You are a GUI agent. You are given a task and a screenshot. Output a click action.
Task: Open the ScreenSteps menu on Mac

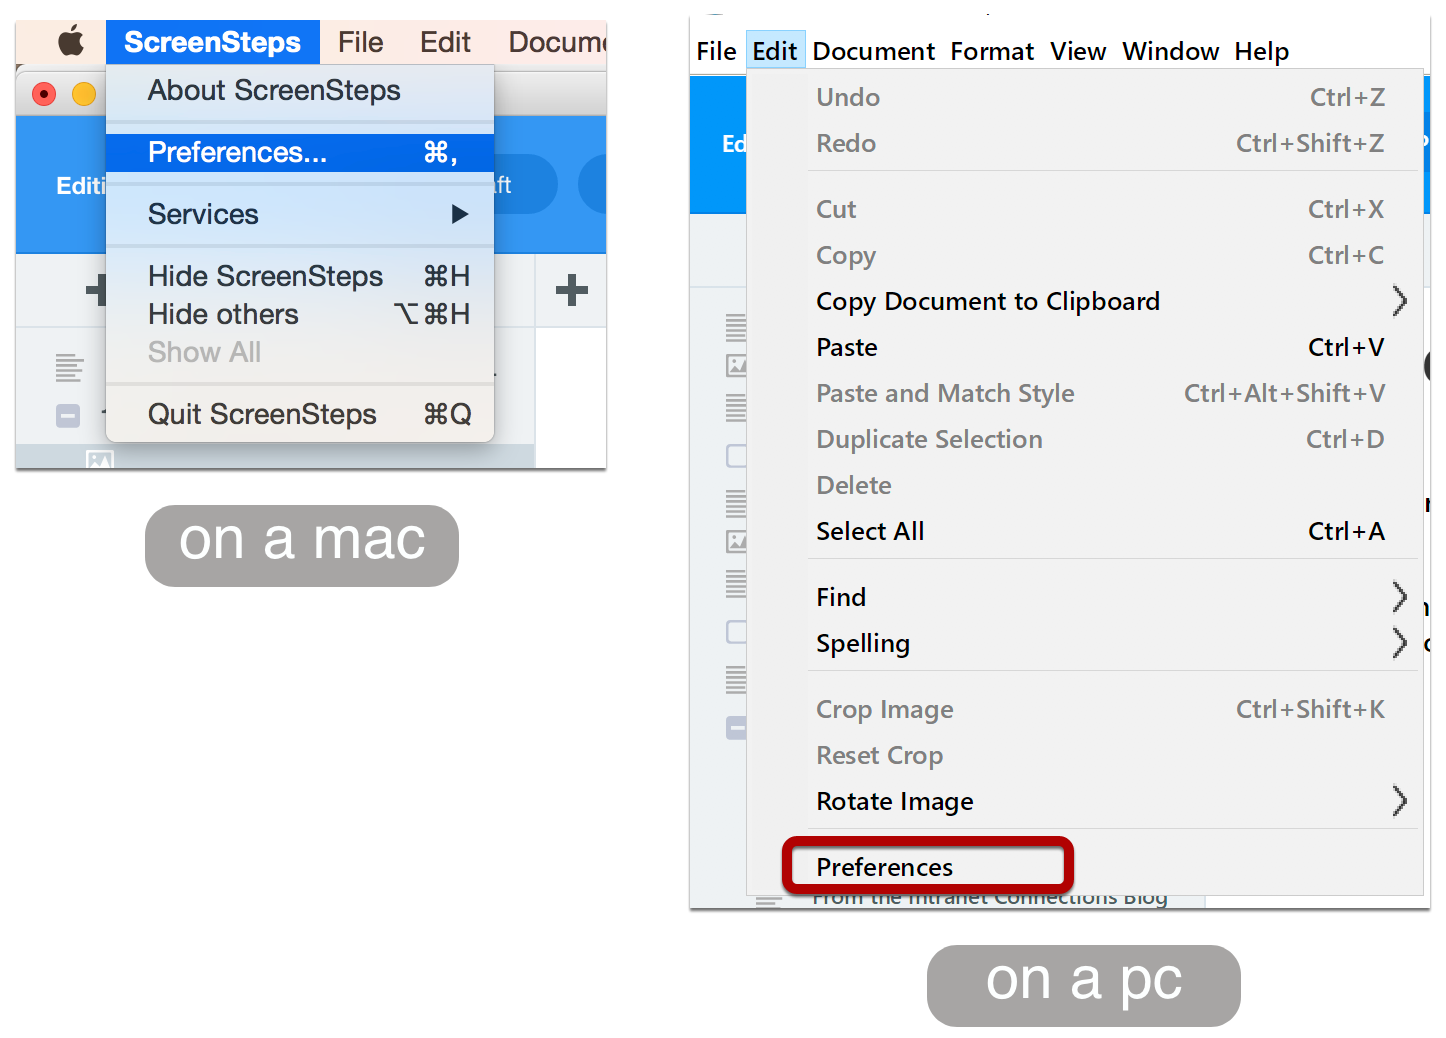tap(212, 42)
